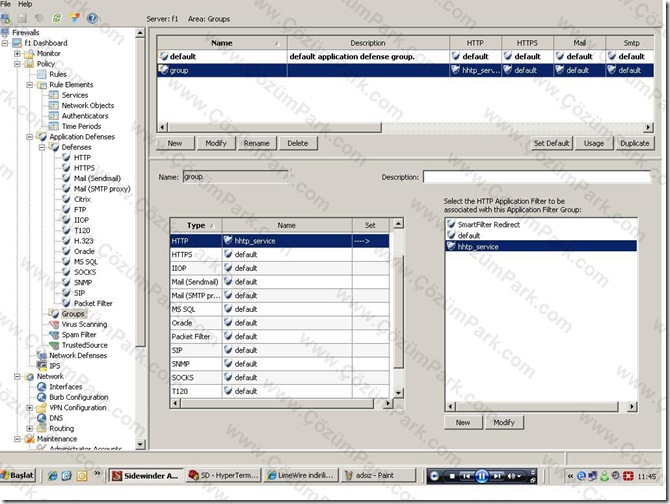The height and width of the screenshot is (504, 670).
Task: Open the HTTP defense in the tree
Action: pos(82,158)
